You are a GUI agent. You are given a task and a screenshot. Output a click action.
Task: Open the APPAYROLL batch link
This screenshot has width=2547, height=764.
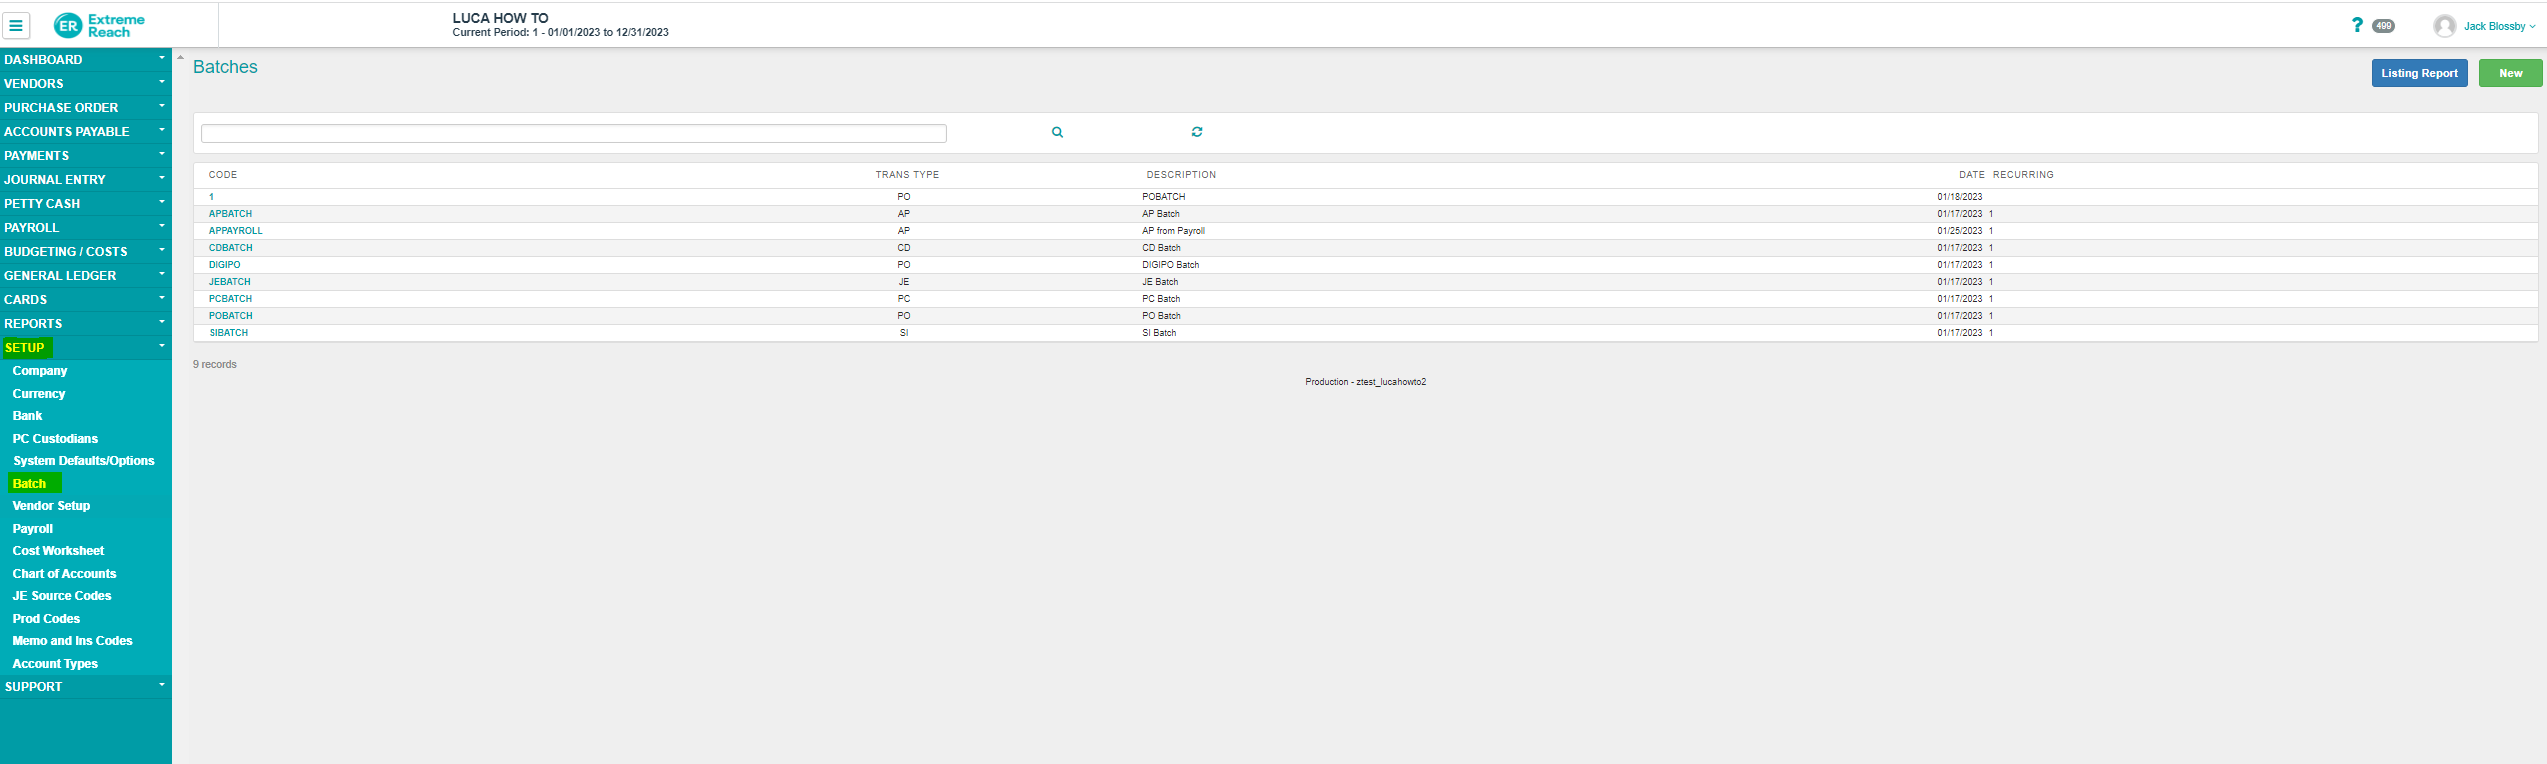click(x=235, y=231)
